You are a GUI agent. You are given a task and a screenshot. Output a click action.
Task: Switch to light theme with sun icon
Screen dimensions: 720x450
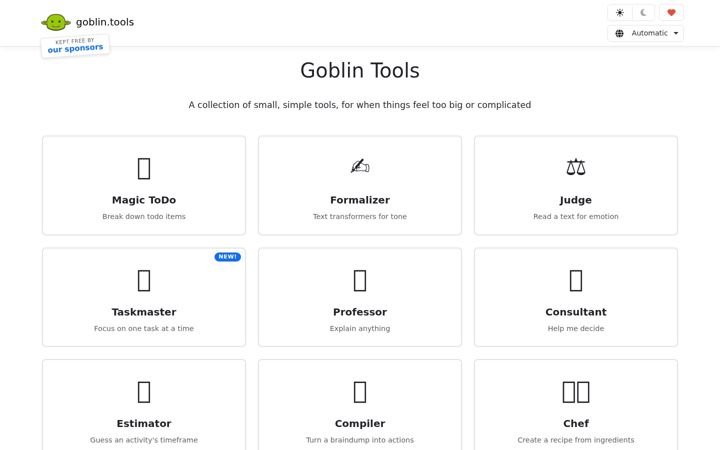(x=620, y=13)
